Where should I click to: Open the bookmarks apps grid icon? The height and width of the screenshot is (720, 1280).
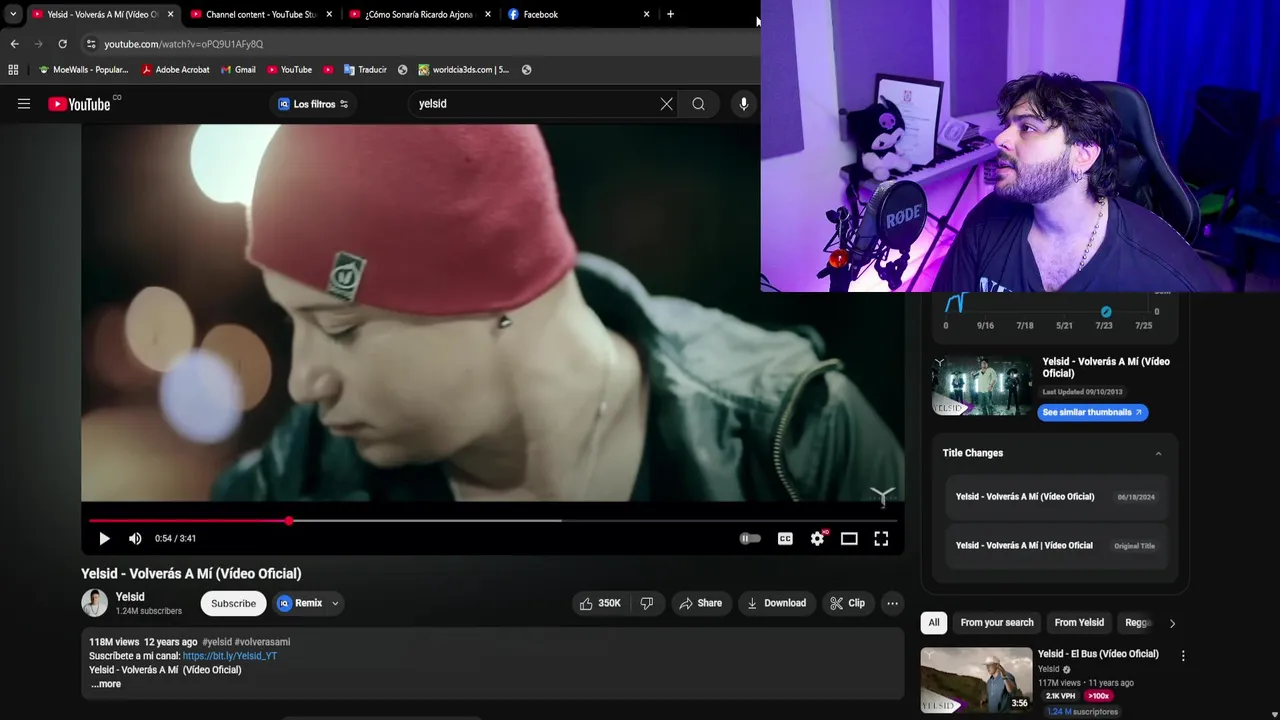click(x=13, y=70)
